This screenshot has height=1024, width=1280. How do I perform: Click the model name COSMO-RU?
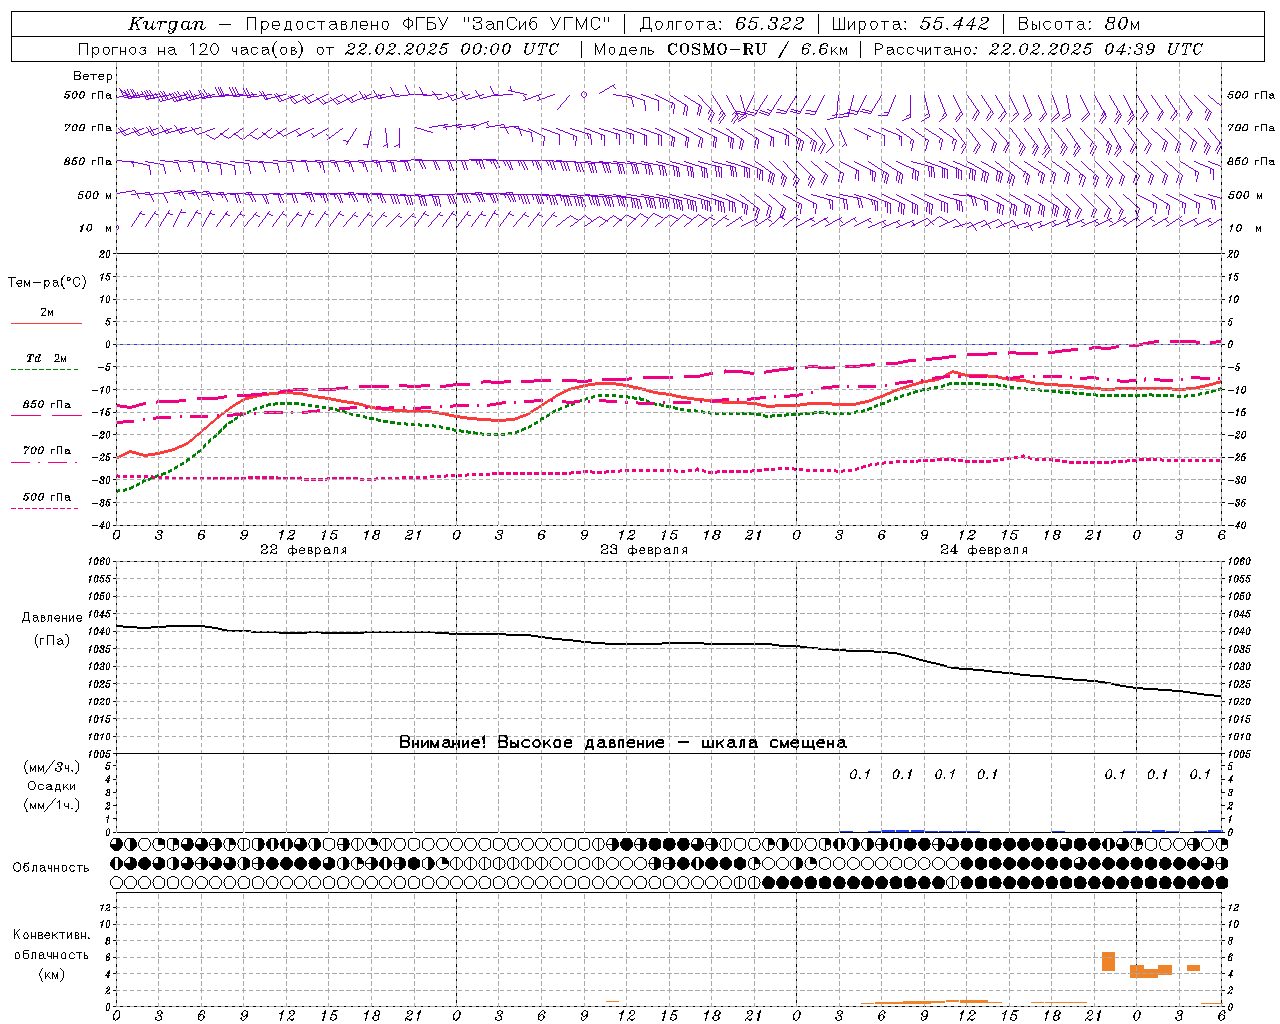[x=717, y=49]
